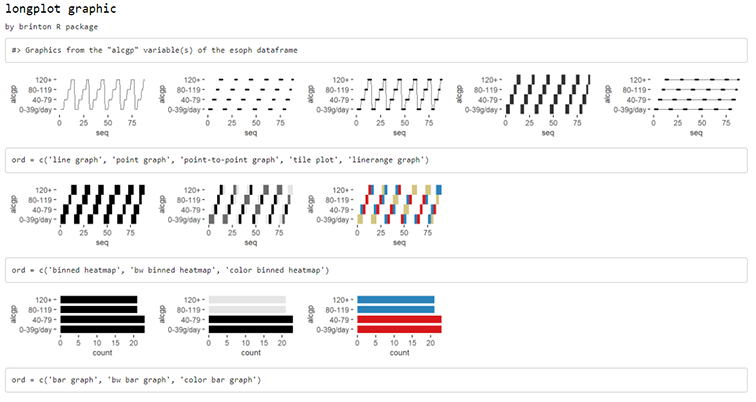Select the bw bar graph plot

pyautogui.click(x=227, y=325)
